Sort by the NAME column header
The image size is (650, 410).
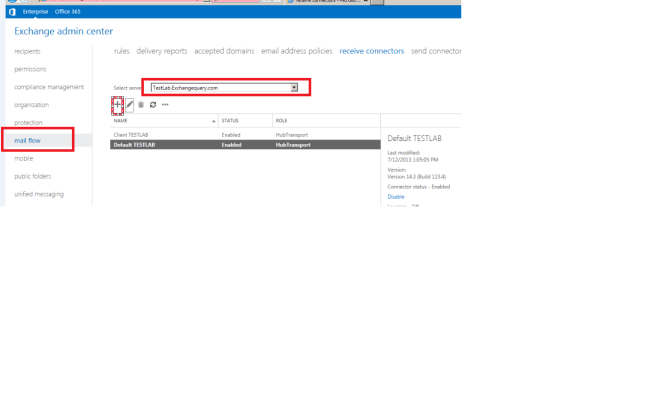(x=164, y=121)
